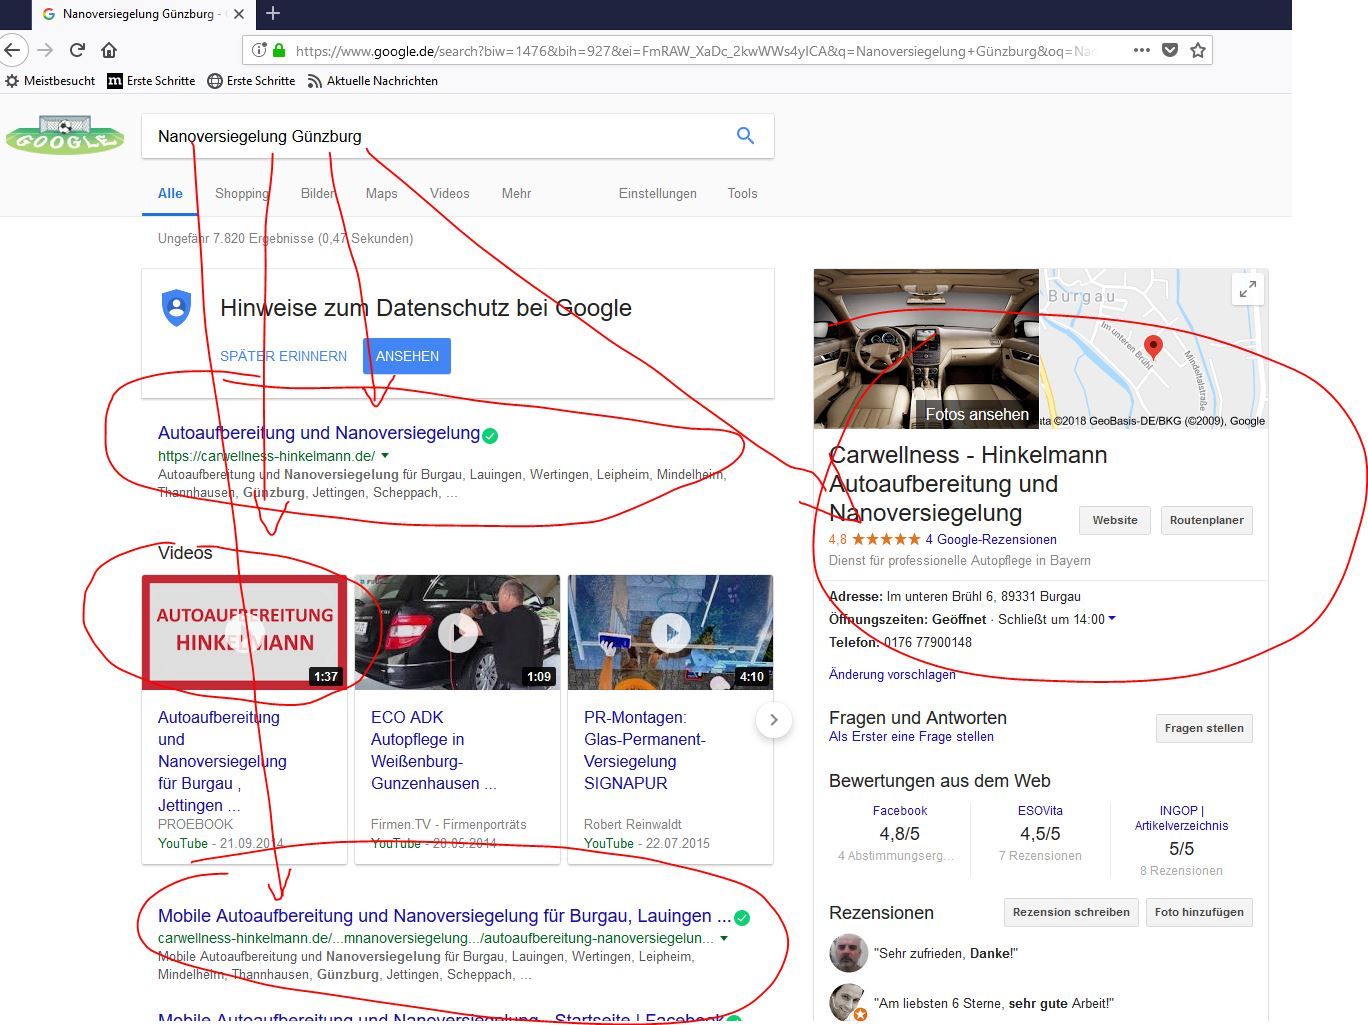
Task: Click the ANSEHEN privacy button
Action: coord(407,356)
